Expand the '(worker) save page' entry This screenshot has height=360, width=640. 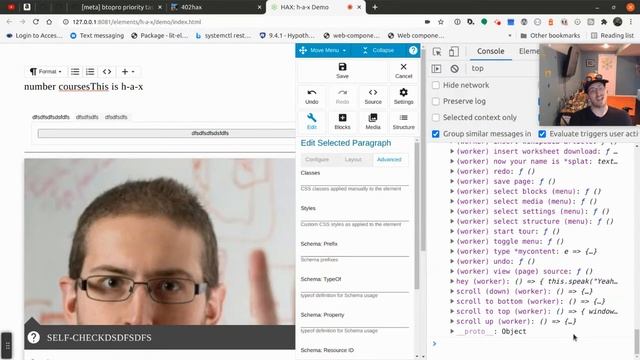click(x=452, y=181)
